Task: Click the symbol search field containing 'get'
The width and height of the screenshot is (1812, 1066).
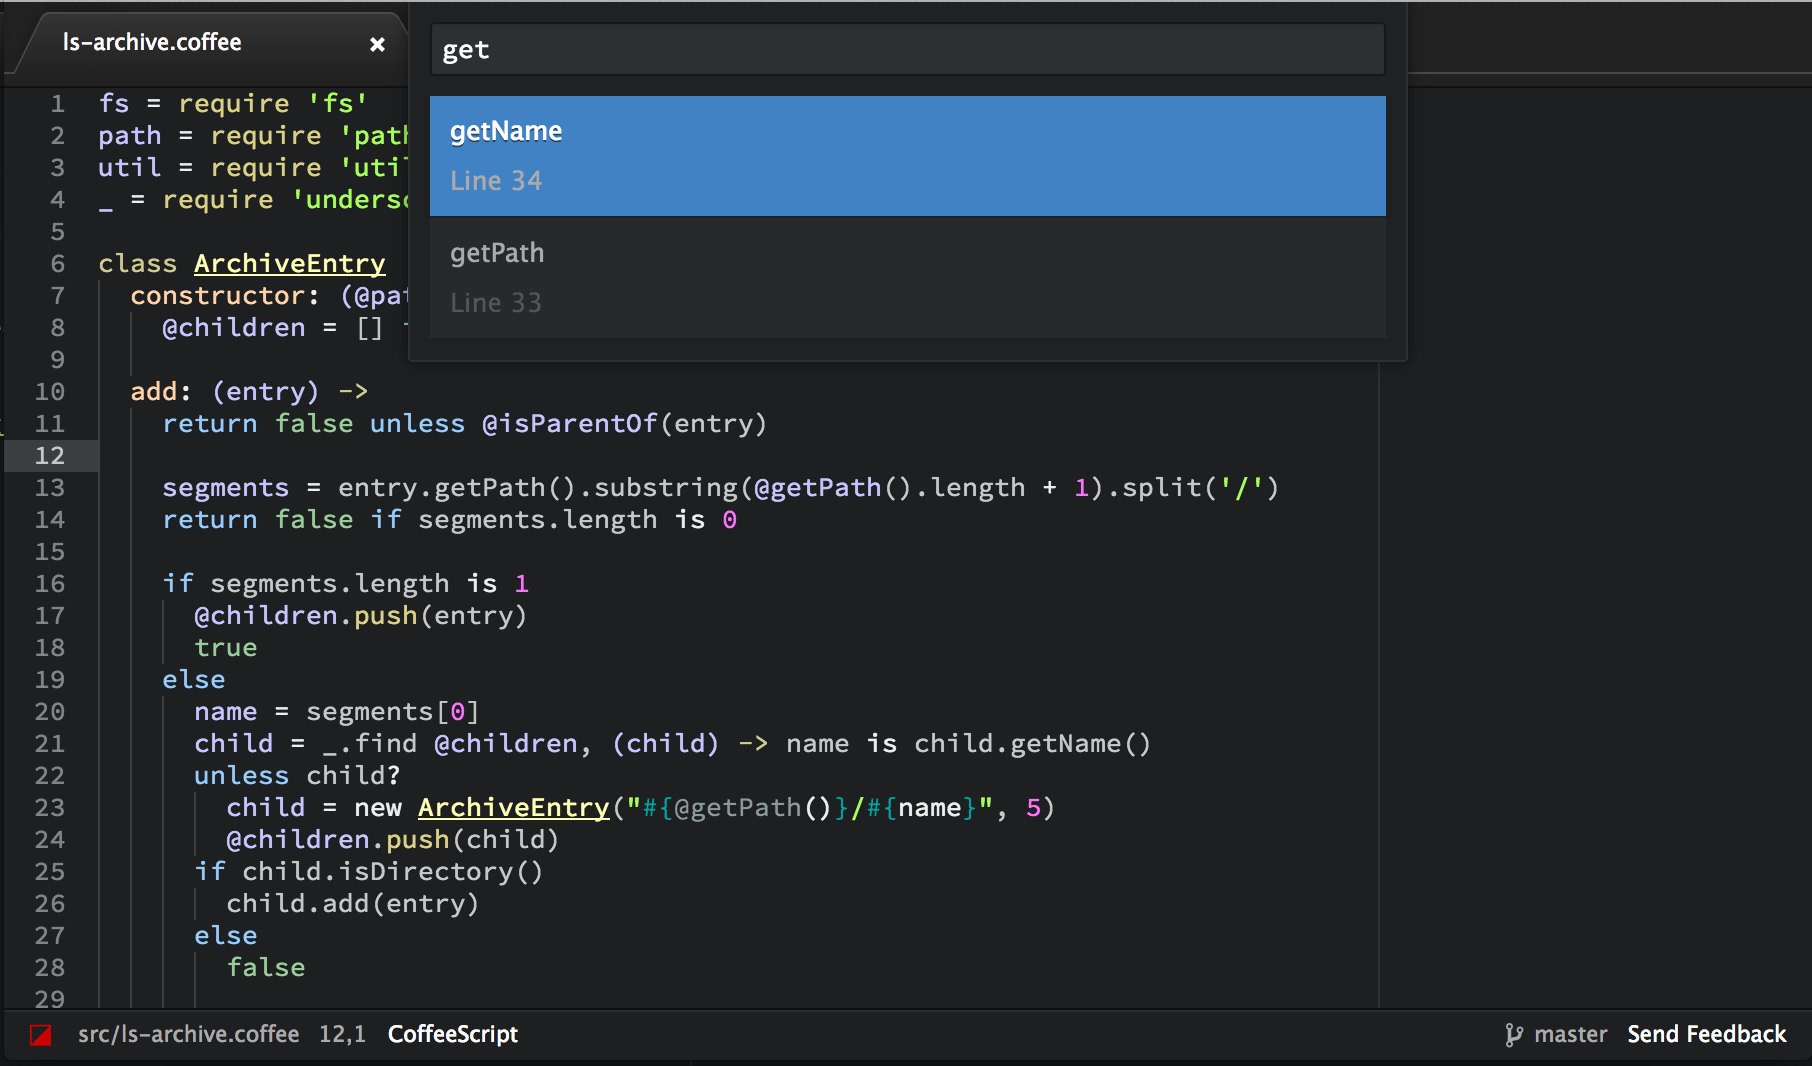Action: click(907, 50)
